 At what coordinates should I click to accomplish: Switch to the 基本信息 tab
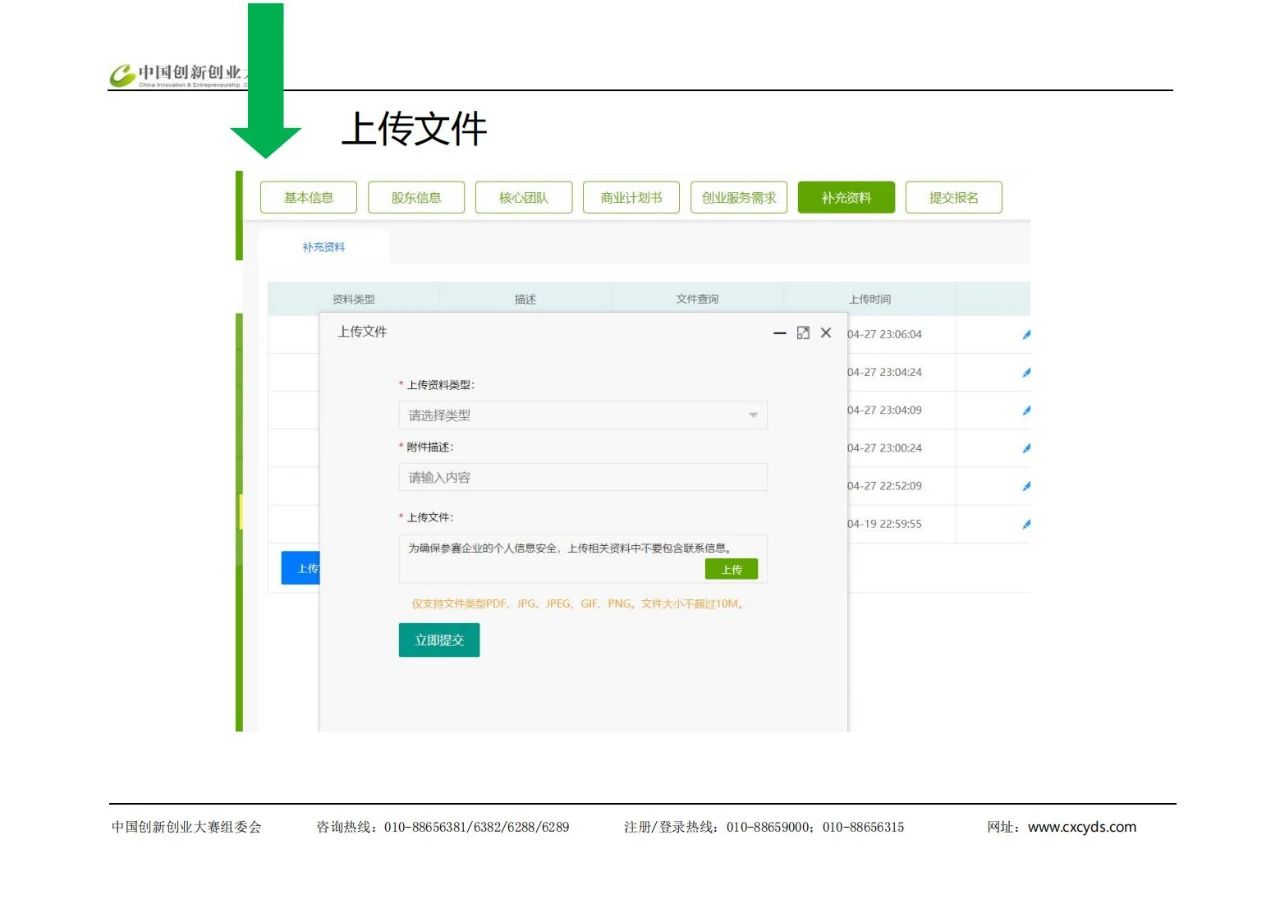click(308, 198)
